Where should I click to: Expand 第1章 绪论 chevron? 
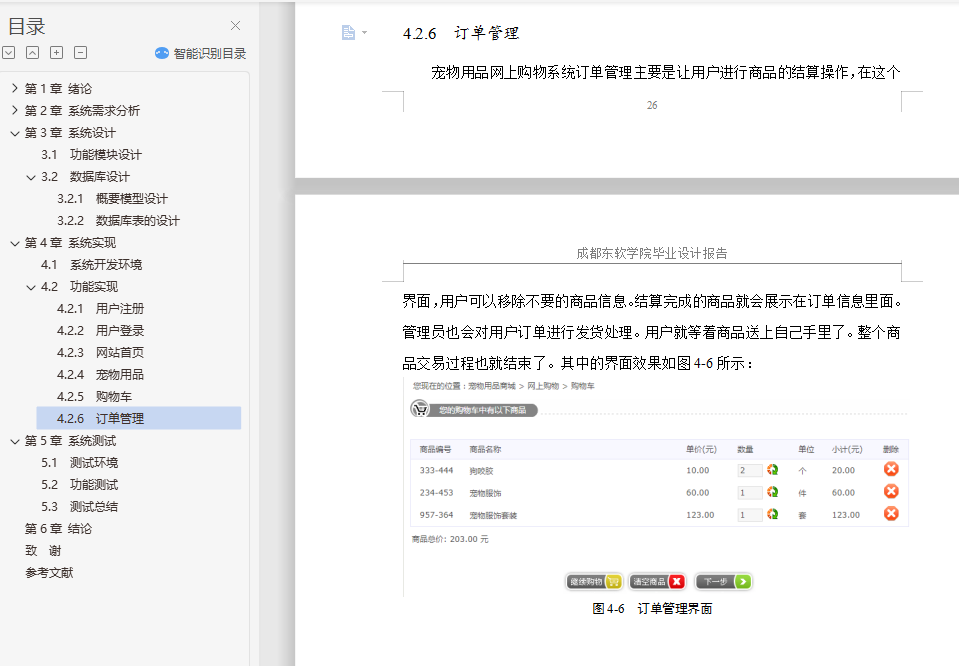[x=15, y=89]
